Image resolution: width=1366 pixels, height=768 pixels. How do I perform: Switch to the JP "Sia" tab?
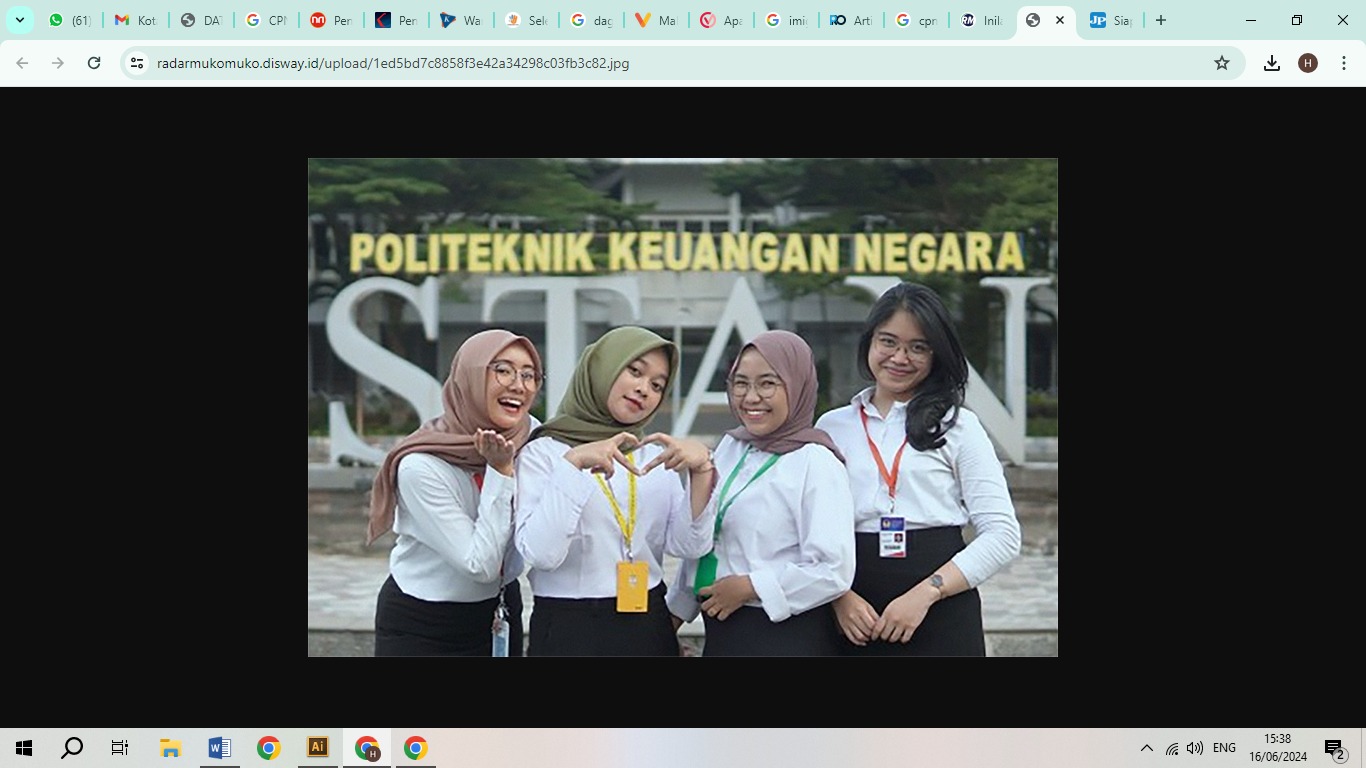click(1112, 20)
